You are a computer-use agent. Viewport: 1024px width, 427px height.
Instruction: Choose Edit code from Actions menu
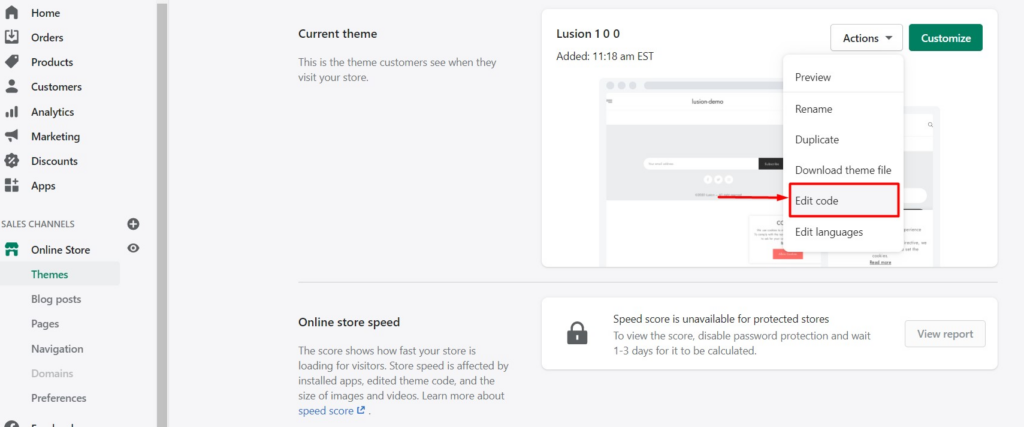(844, 201)
